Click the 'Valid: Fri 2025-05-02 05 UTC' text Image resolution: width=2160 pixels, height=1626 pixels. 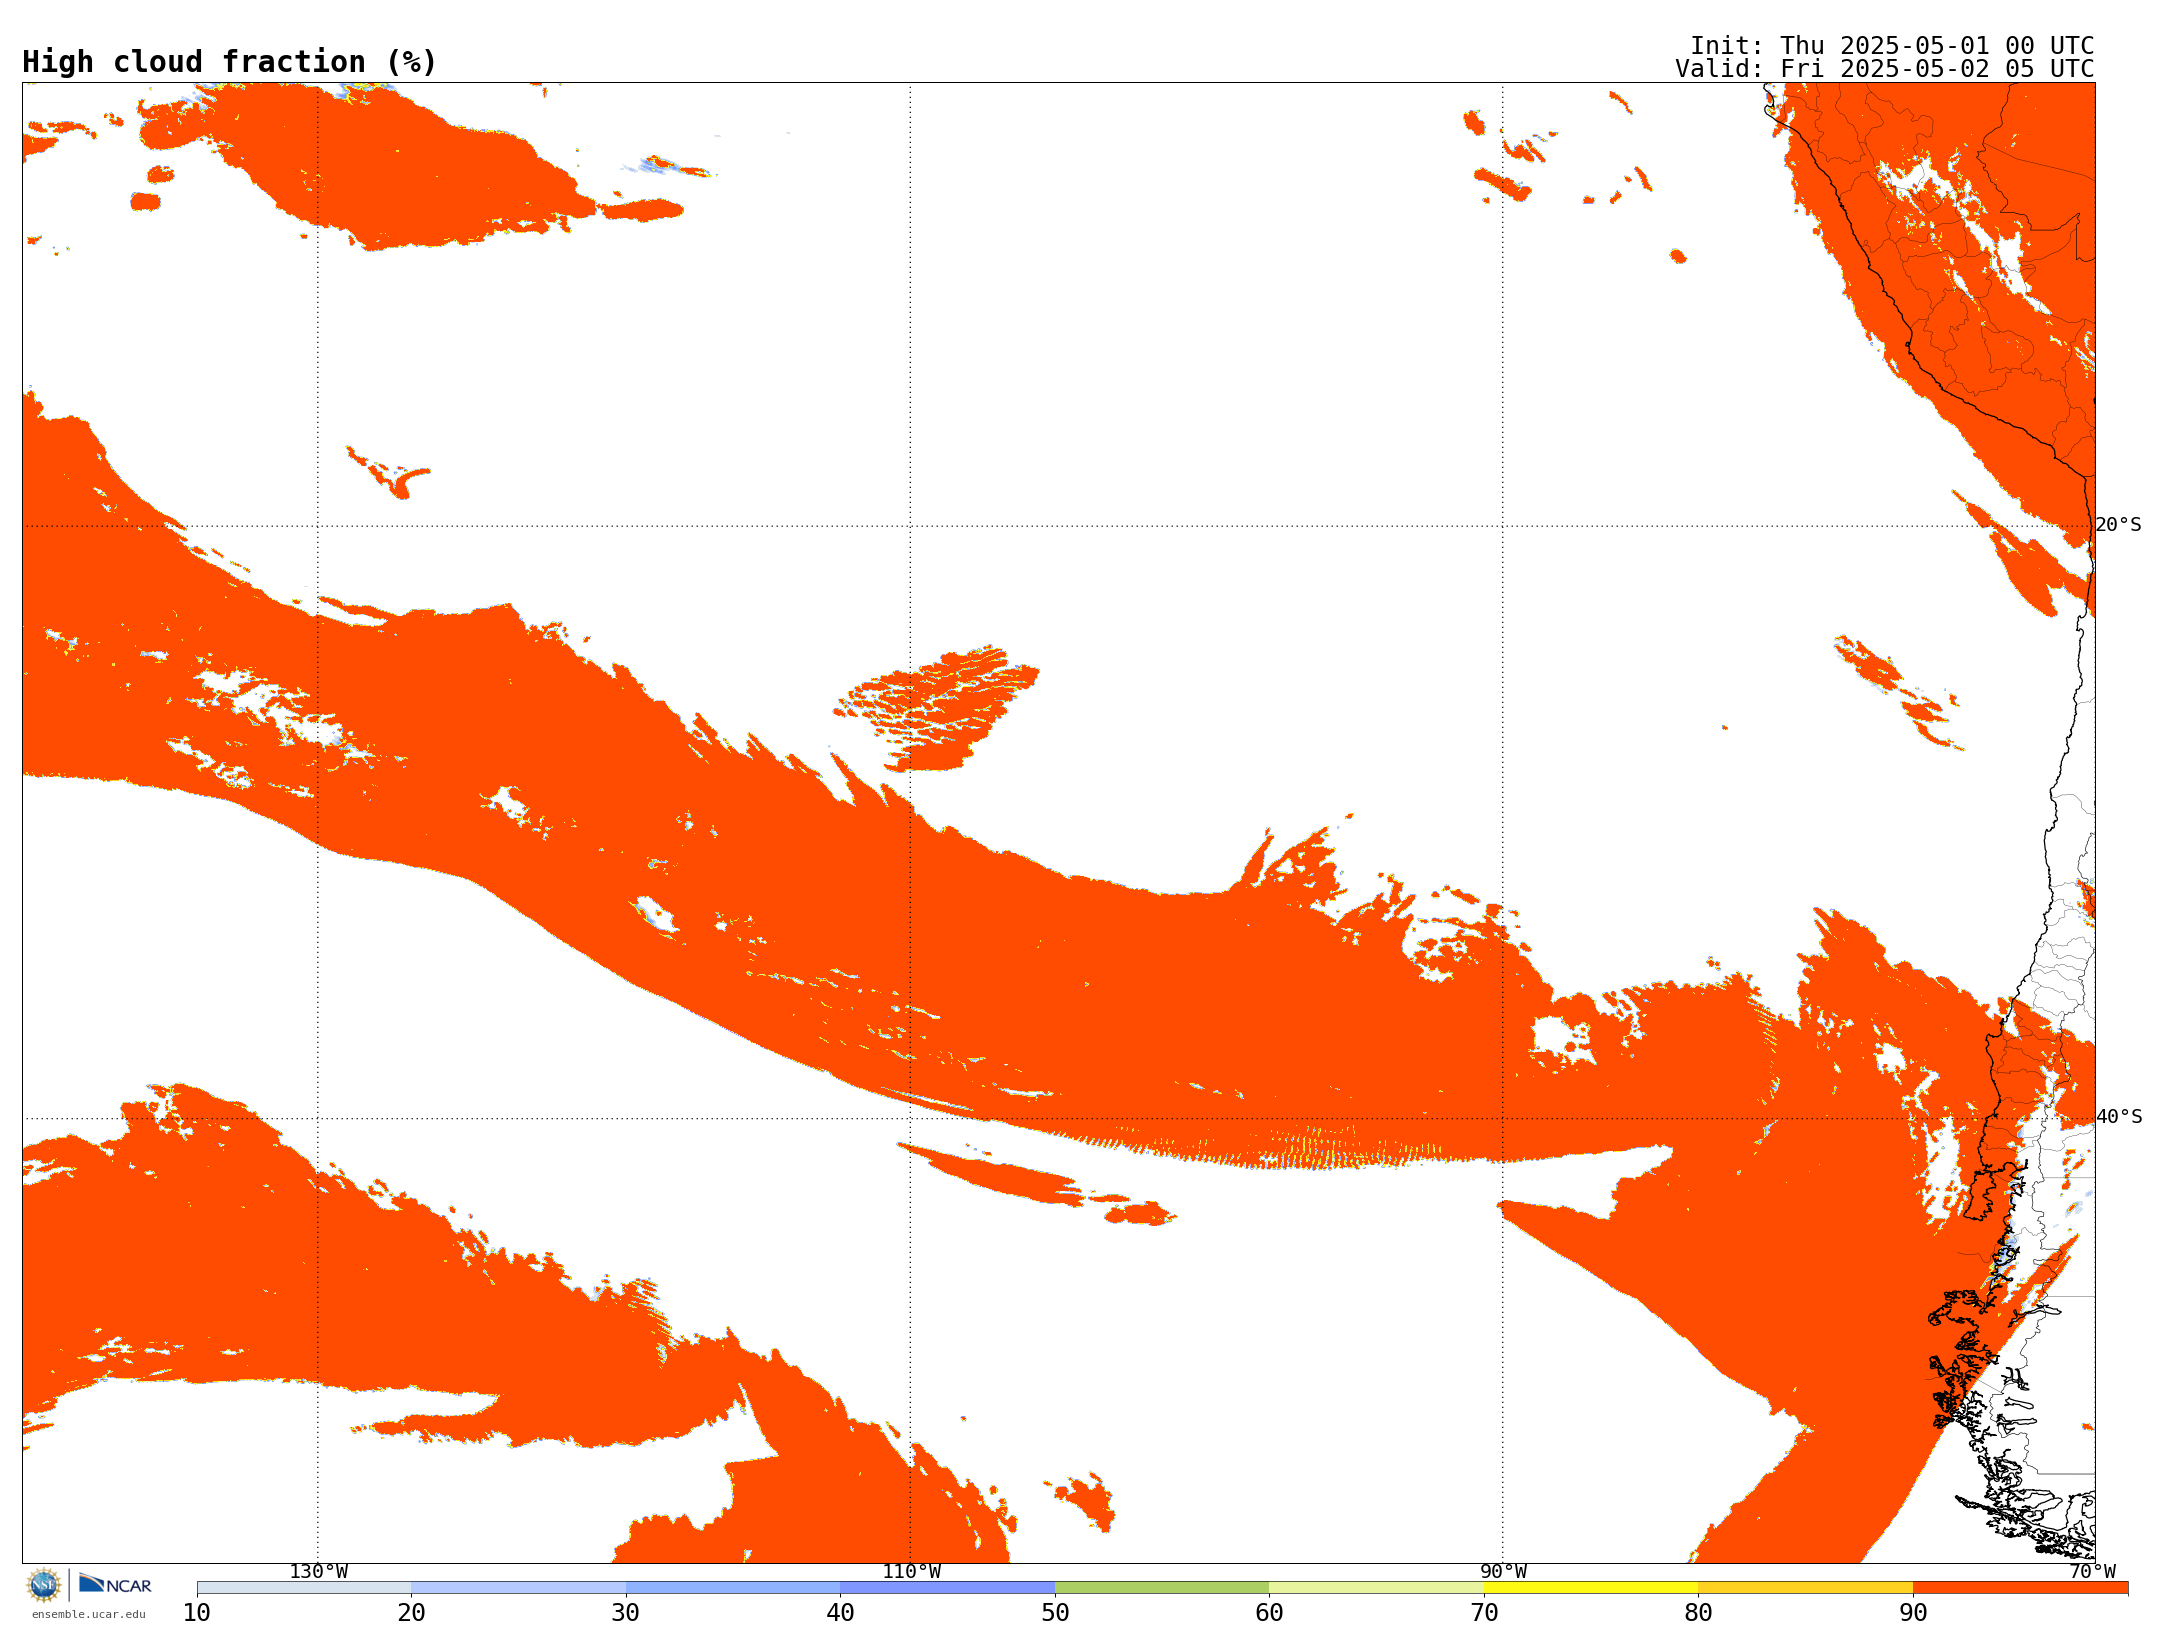1885,69
